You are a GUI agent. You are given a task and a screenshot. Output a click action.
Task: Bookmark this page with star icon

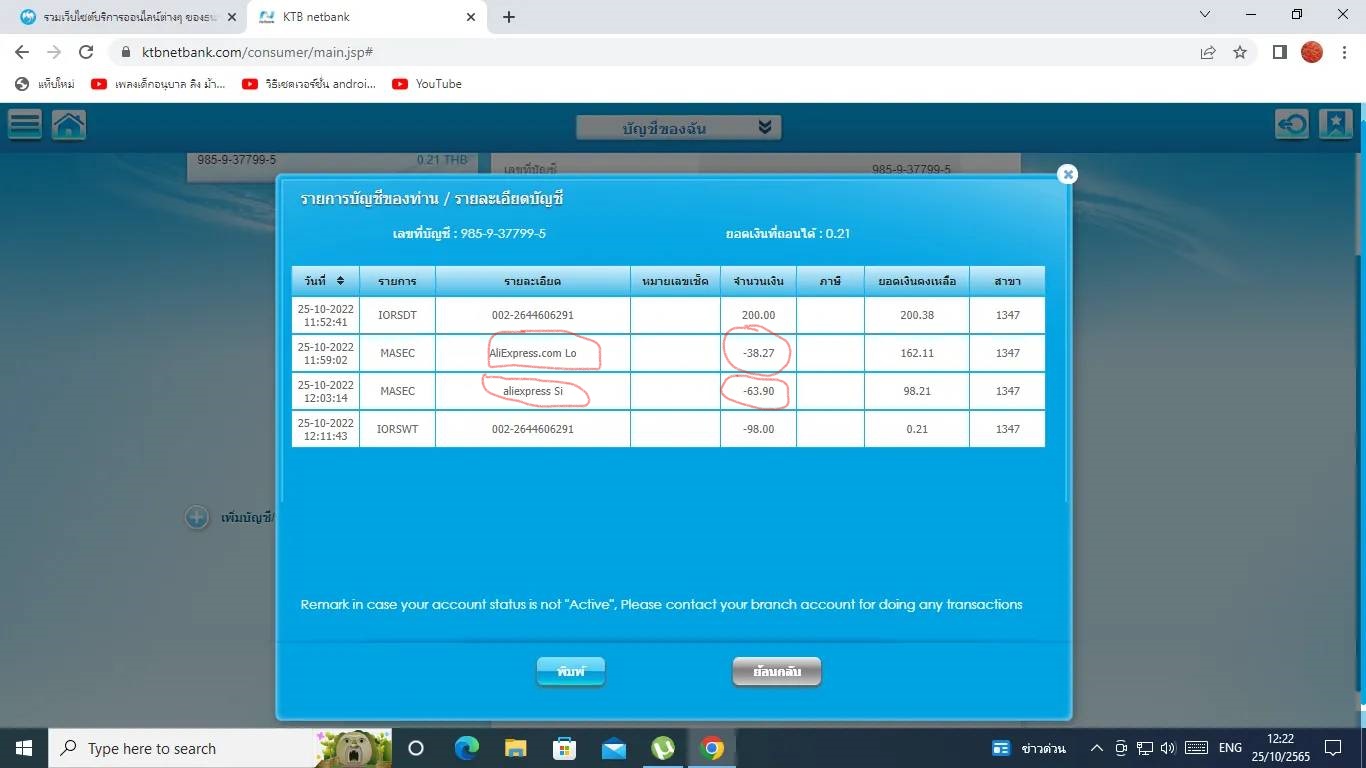coord(1240,52)
